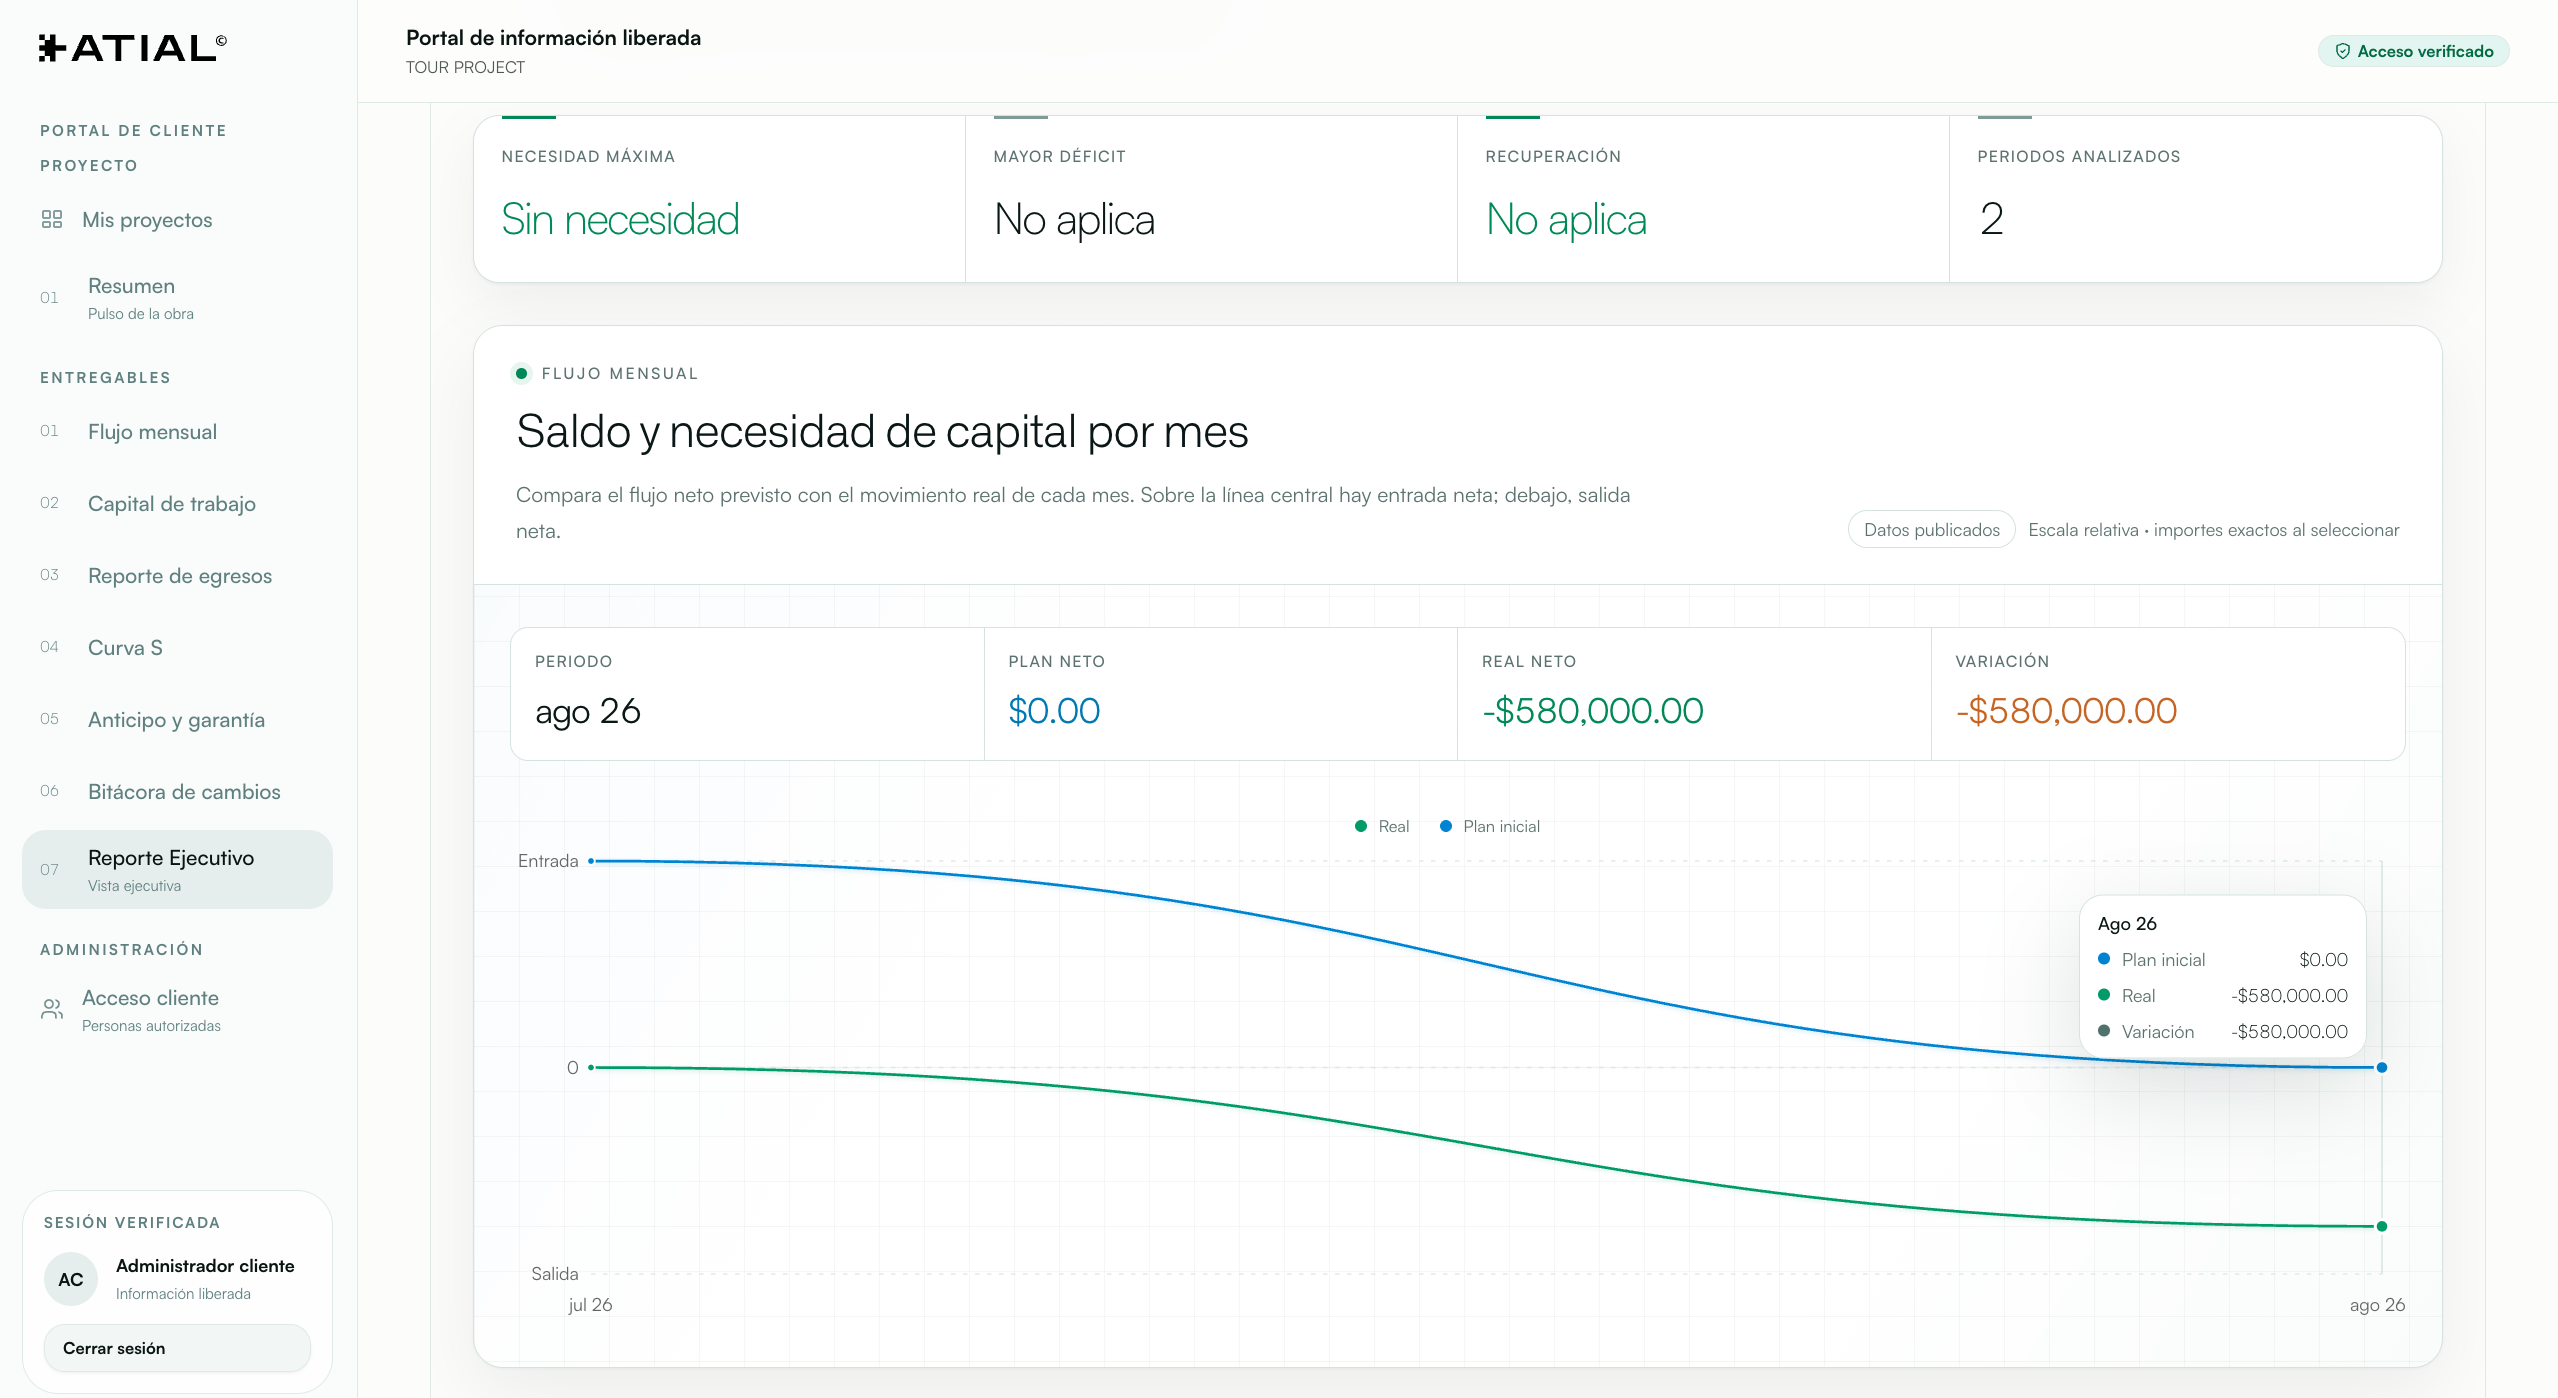Toggle the Real series in chart legend
The image size is (2558, 1398).
tap(1382, 826)
